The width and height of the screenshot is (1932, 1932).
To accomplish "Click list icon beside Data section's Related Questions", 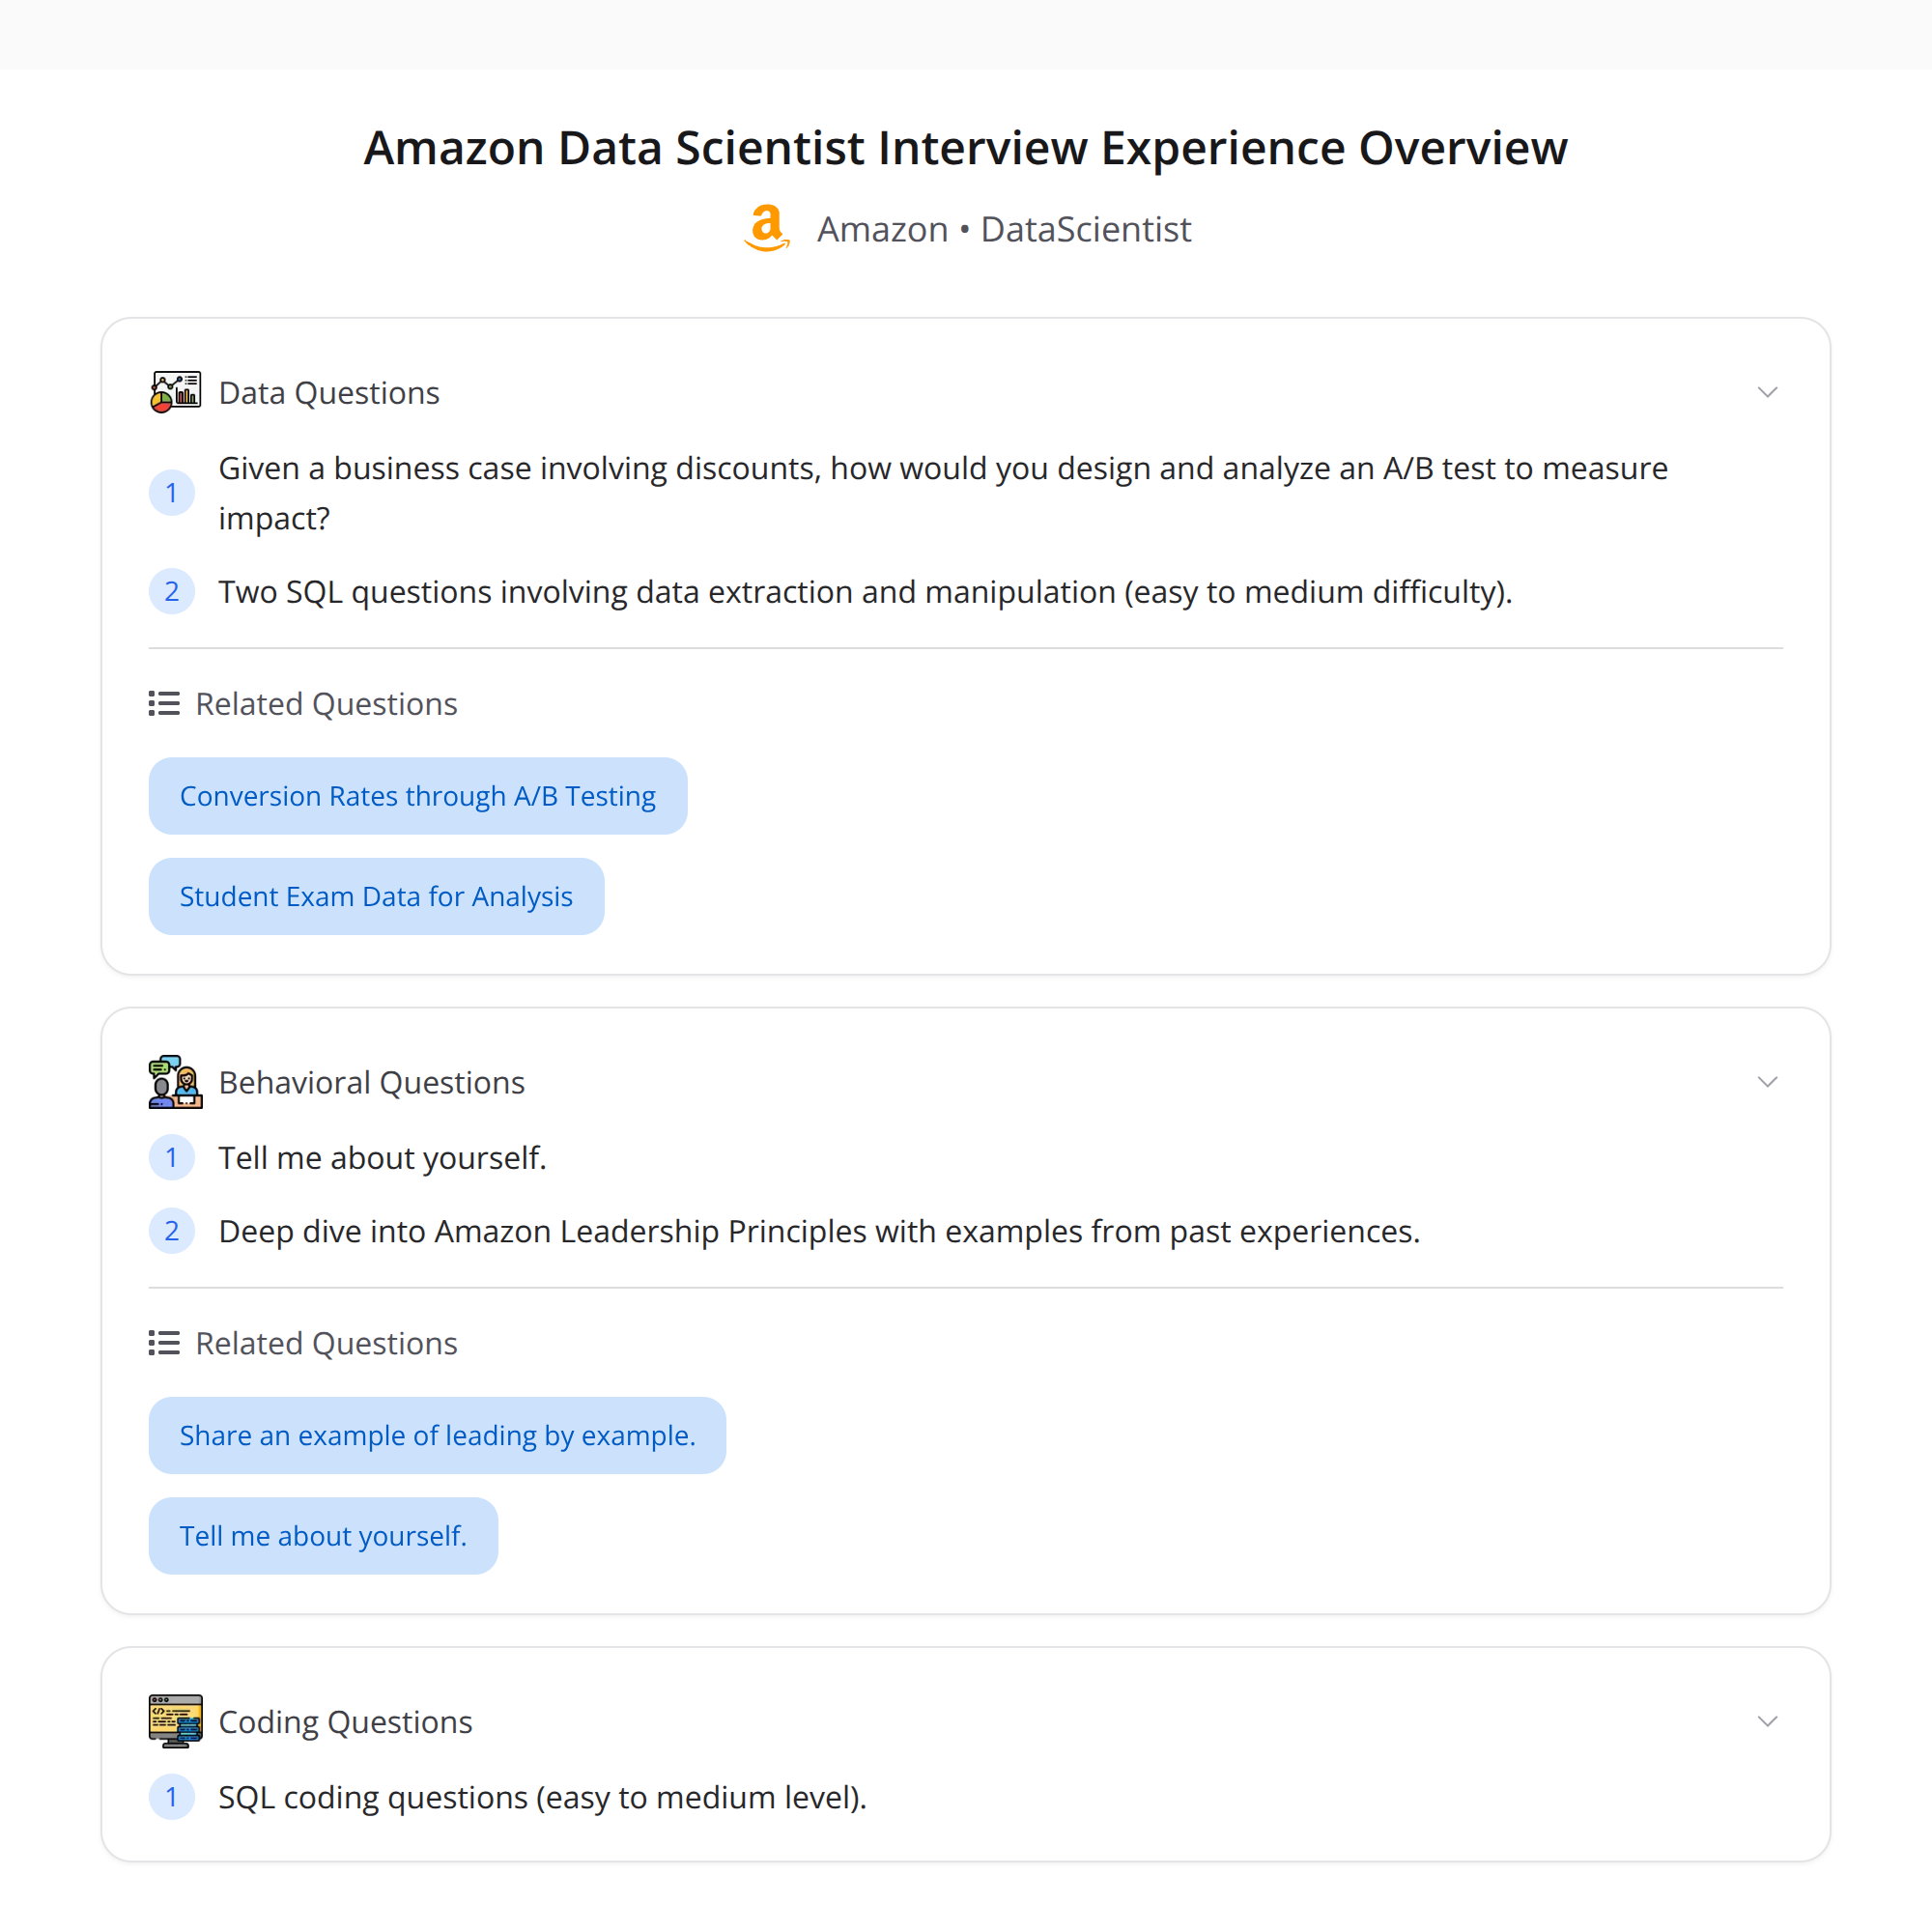I will 164,704.
